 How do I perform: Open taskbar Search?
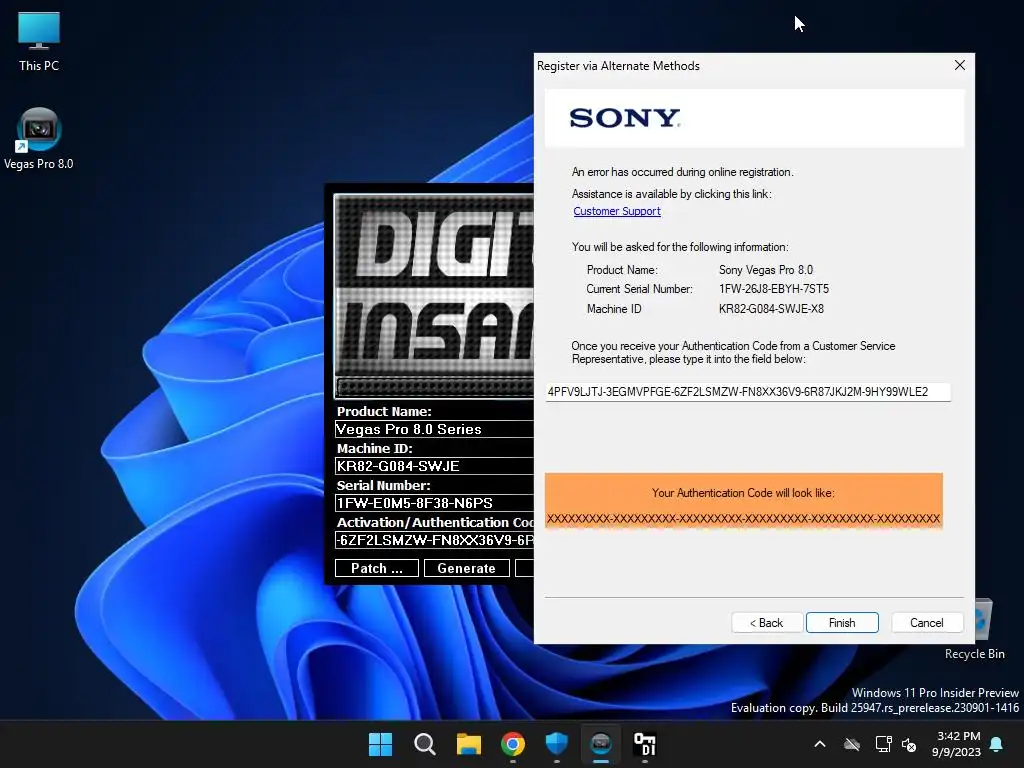[424, 744]
